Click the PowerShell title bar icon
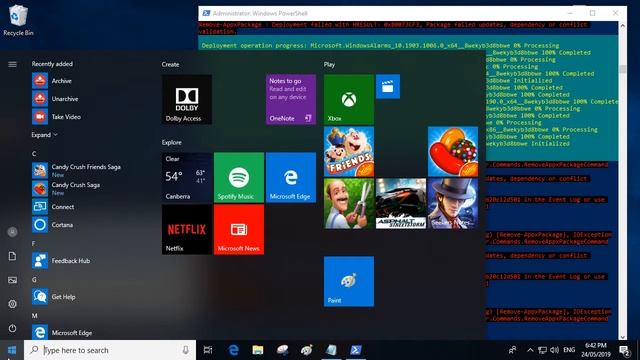The width and height of the screenshot is (640, 360). [x=206, y=13]
